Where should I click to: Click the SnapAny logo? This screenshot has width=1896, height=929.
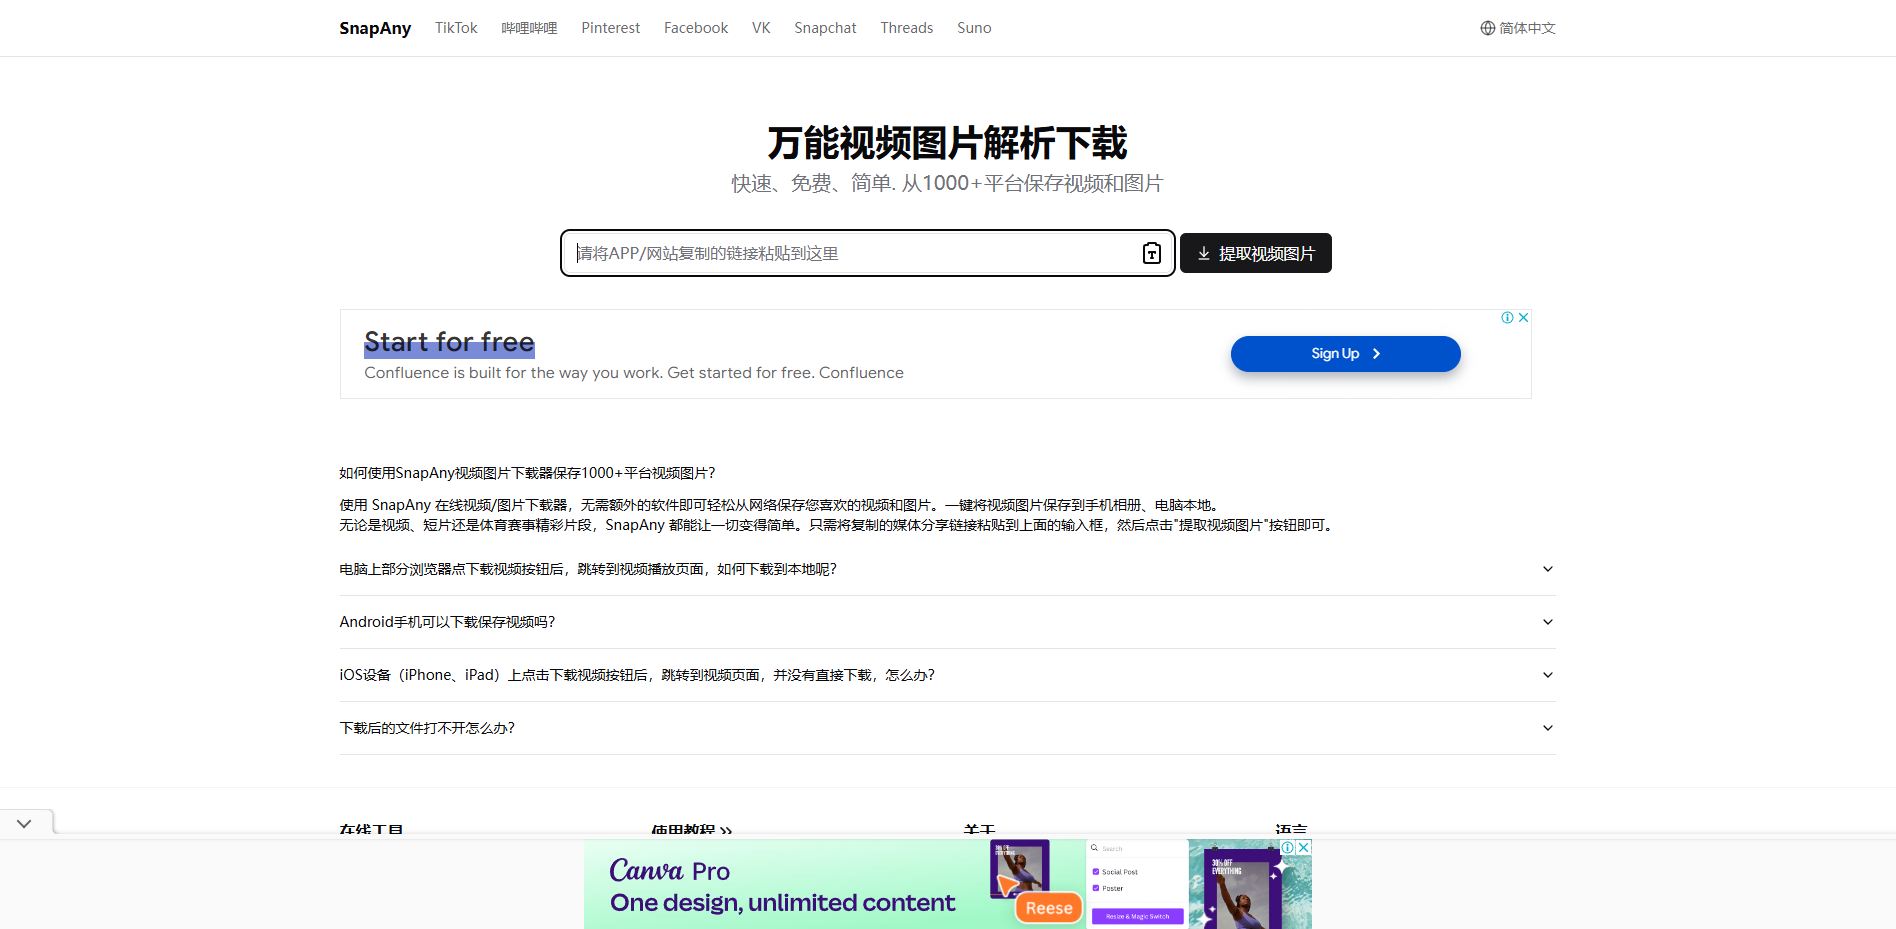point(375,28)
